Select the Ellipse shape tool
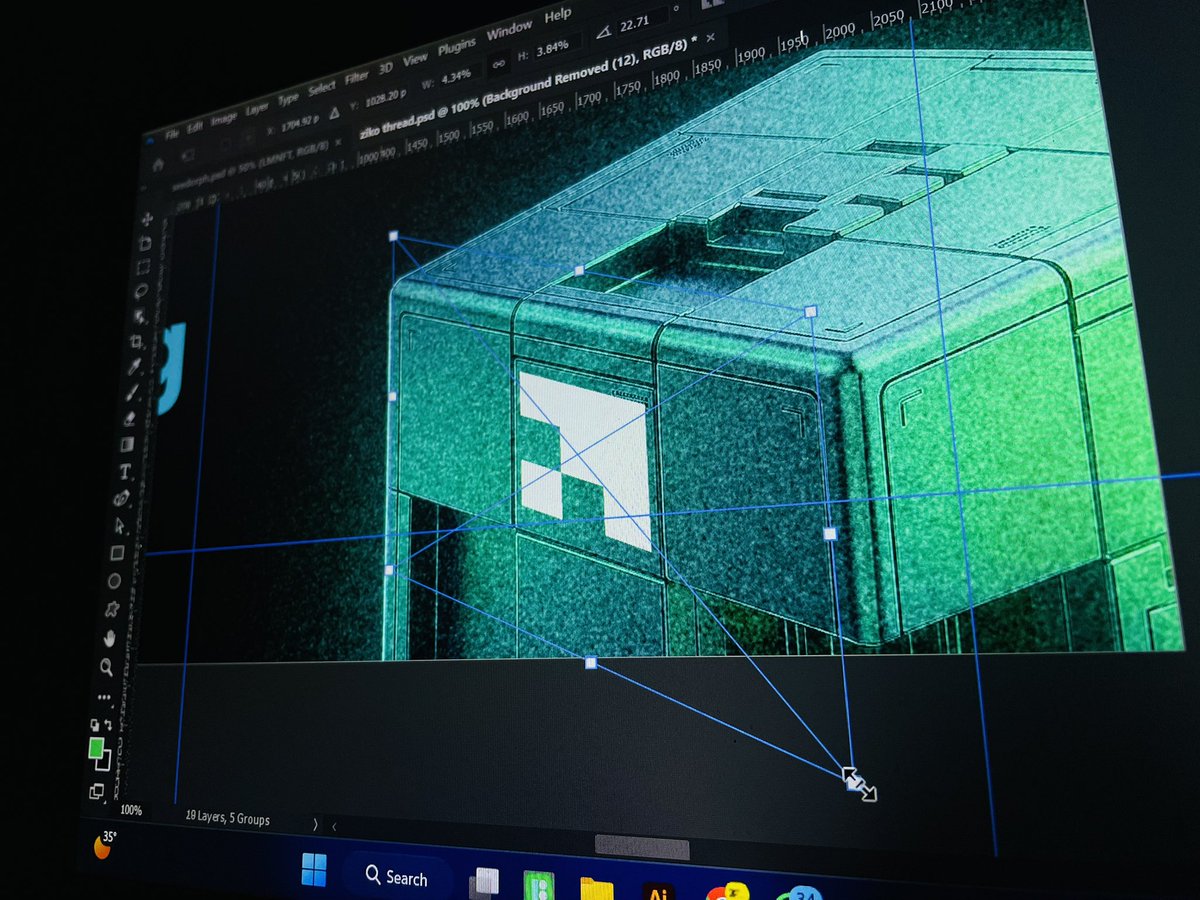1200x900 pixels. coord(114,580)
